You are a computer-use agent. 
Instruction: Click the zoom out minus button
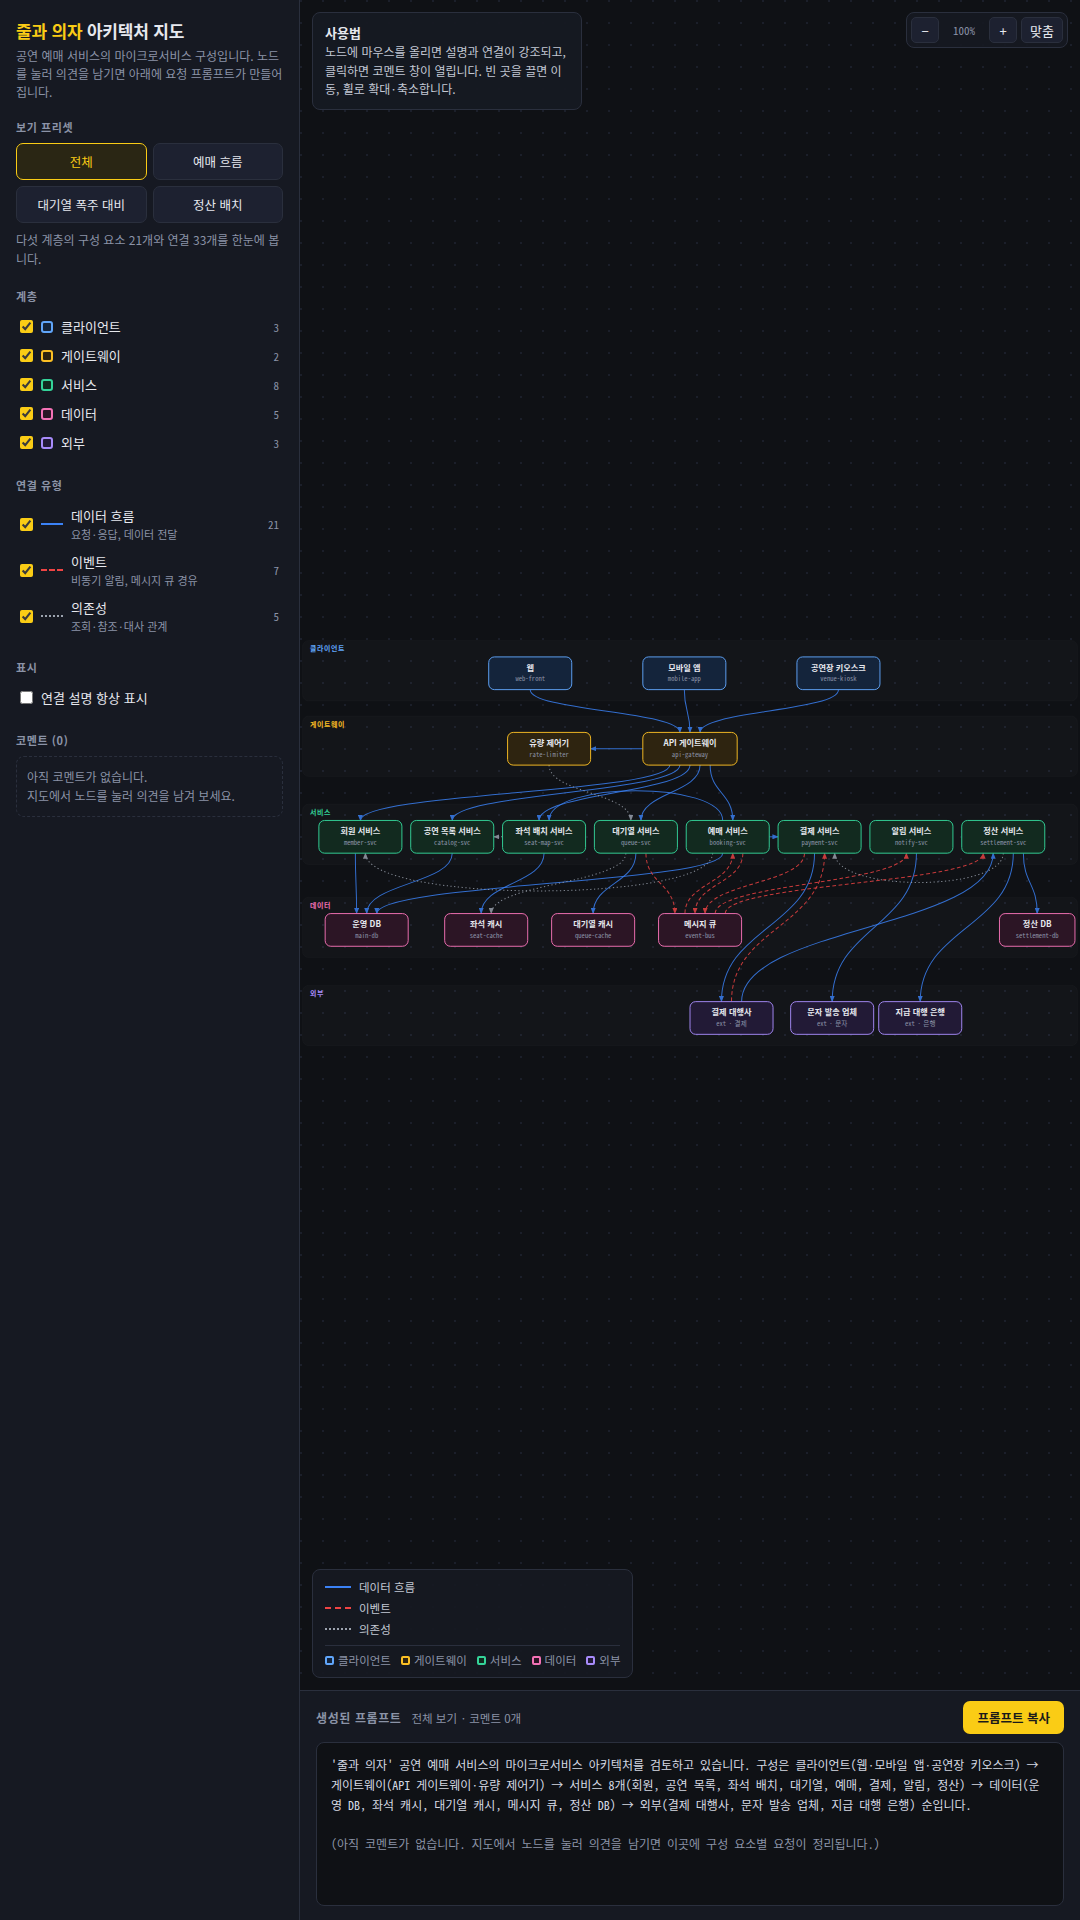click(925, 31)
